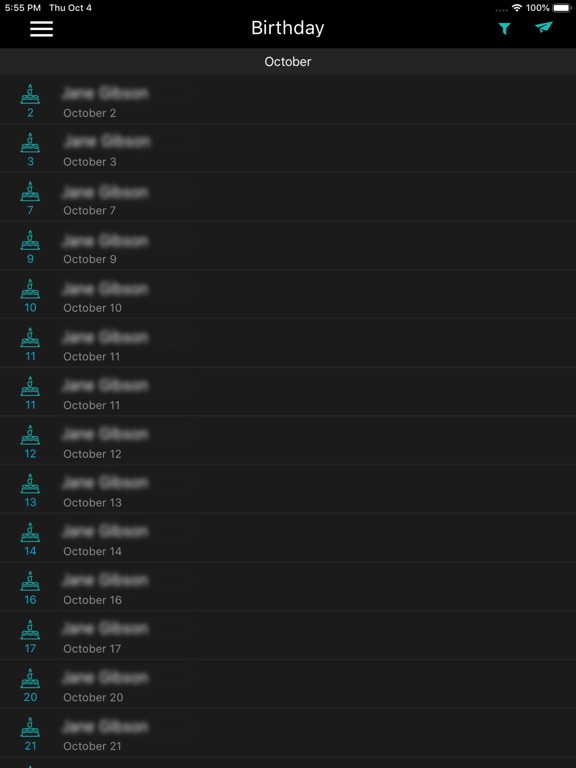Image resolution: width=576 pixels, height=768 pixels.
Task: Open the October 12 birthday entry
Action: (288, 440)
